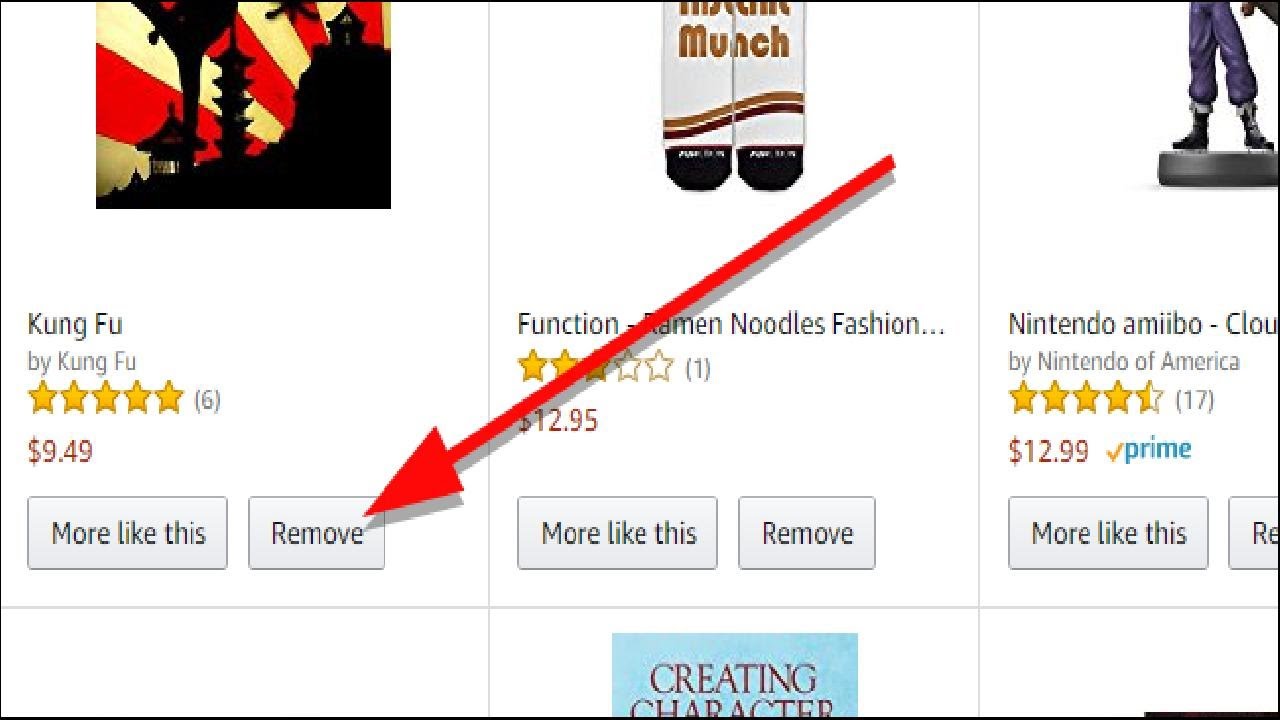Click the star rating for Ramen Noodles item
1280x720 pixels.
[x=596, y=367]
